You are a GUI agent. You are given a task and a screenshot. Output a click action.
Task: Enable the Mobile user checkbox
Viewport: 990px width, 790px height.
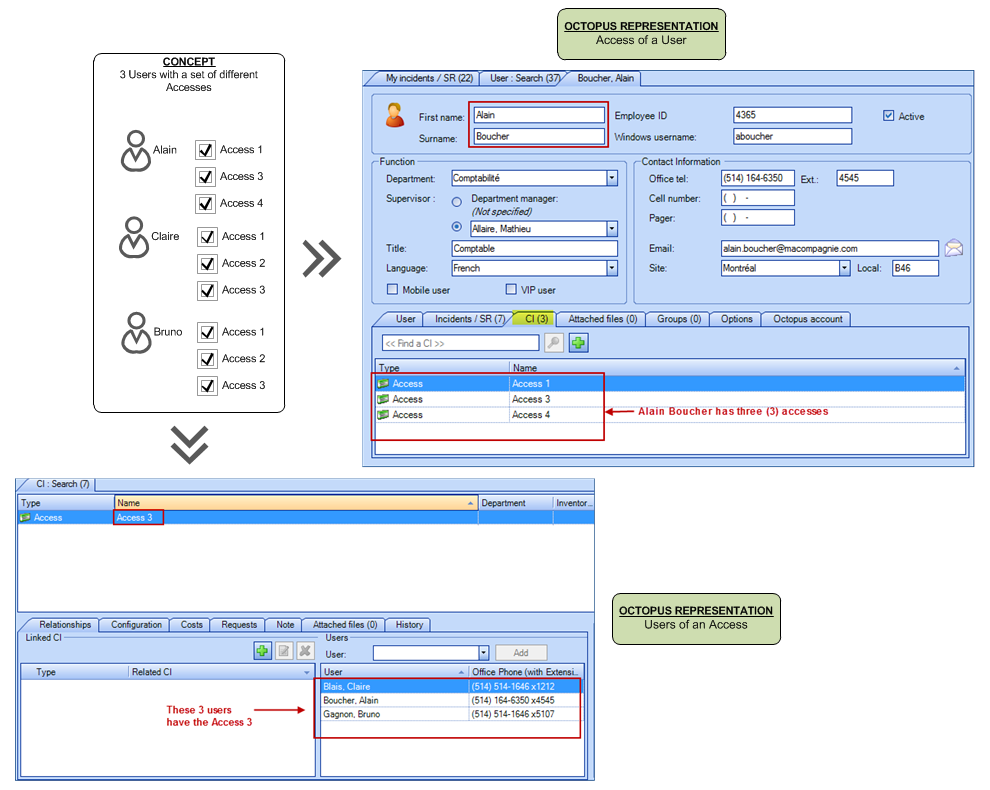coord(392,289)
